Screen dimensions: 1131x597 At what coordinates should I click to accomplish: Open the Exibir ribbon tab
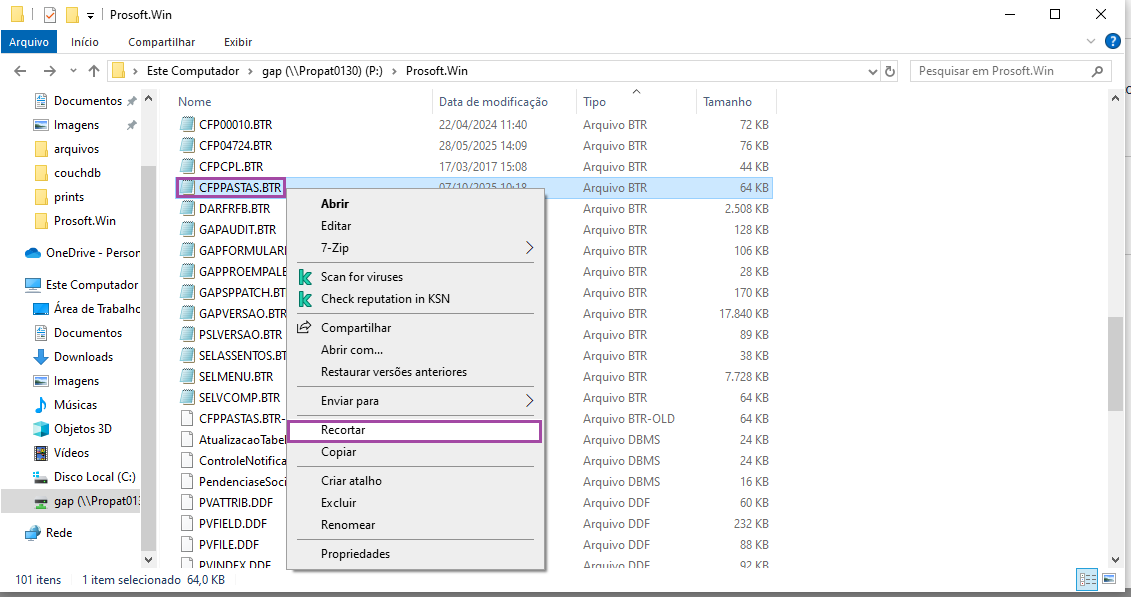click(238, 42)
